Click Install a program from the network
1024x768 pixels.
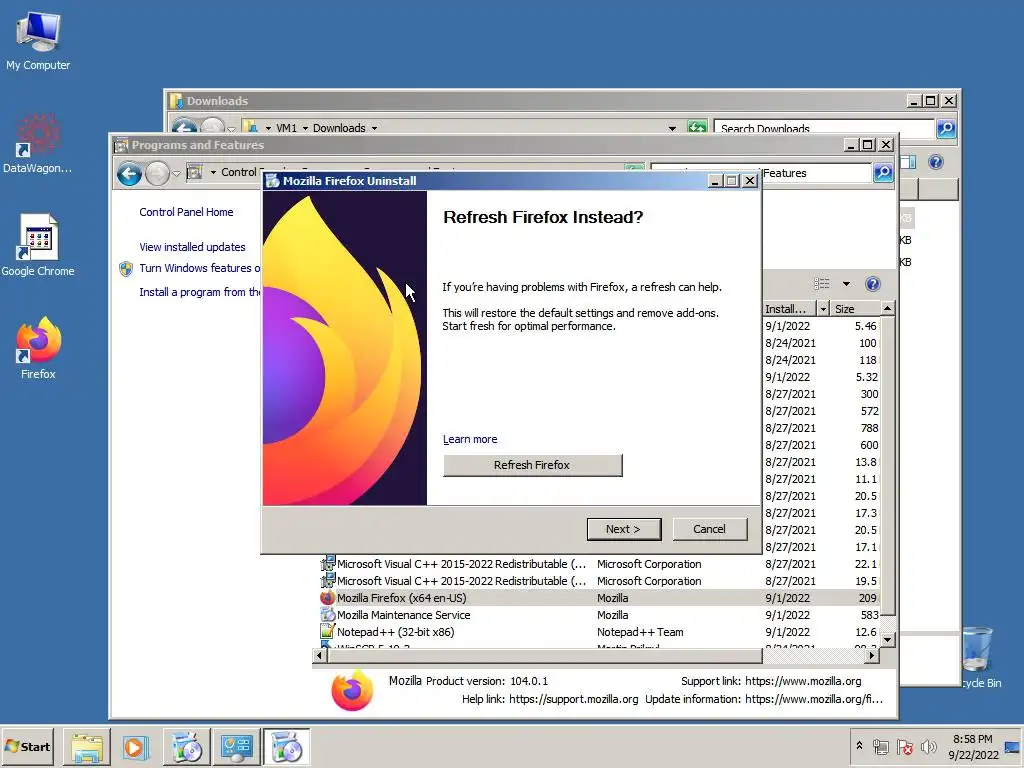click(199, 292)
